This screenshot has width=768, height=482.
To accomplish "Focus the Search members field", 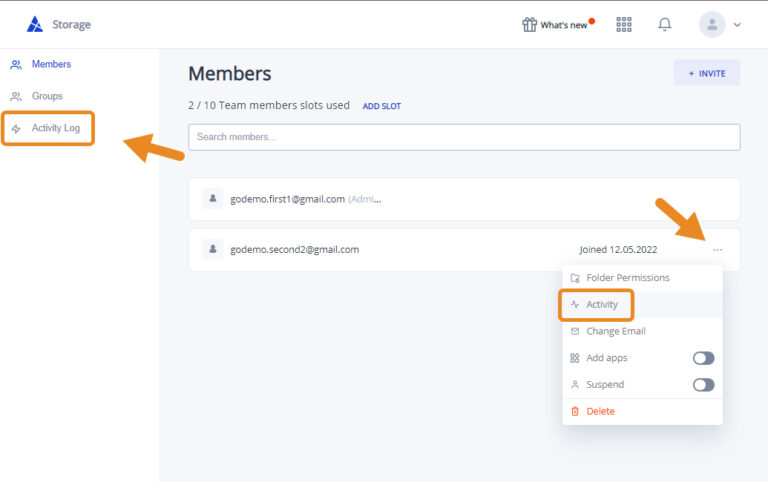I will [x=464, y=137].
